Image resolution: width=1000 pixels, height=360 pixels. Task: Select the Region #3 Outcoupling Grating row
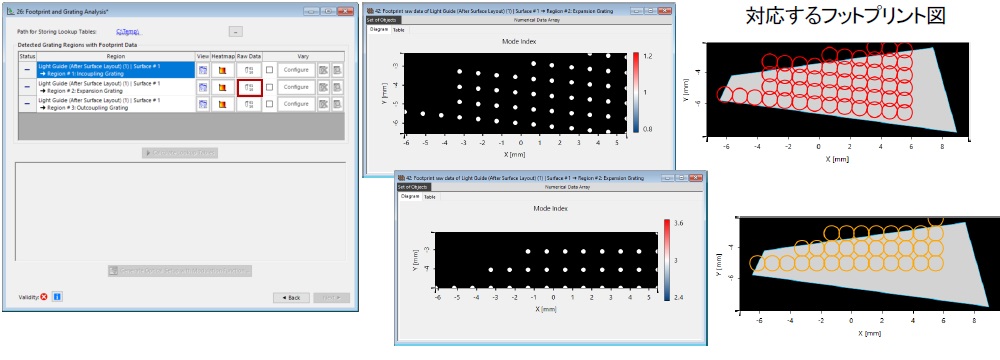pos(115,104)
